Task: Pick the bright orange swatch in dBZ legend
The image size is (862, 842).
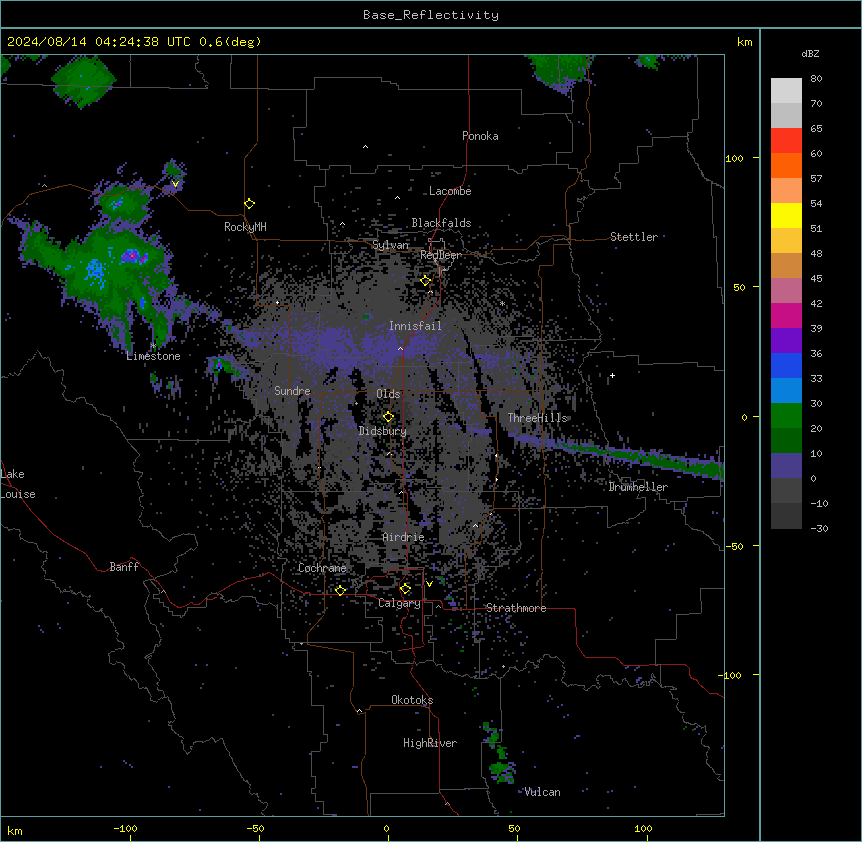Action: point(786,165)
